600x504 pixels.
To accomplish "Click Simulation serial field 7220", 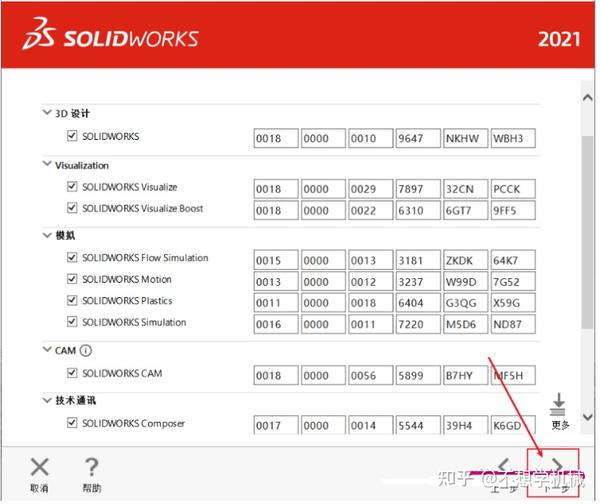I will pyautogui.click(x=418, y=324).
